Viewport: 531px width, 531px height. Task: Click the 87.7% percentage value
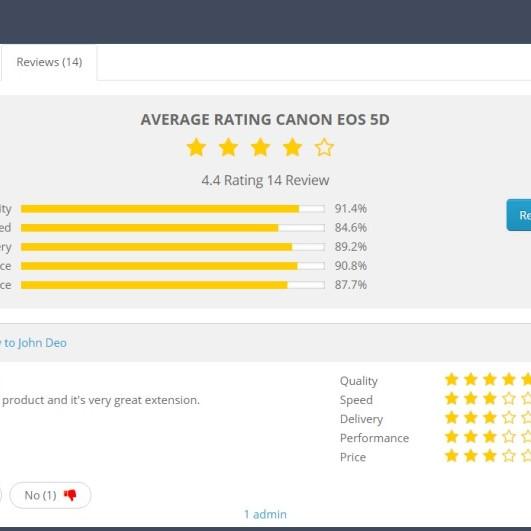(x=351, y=285)
